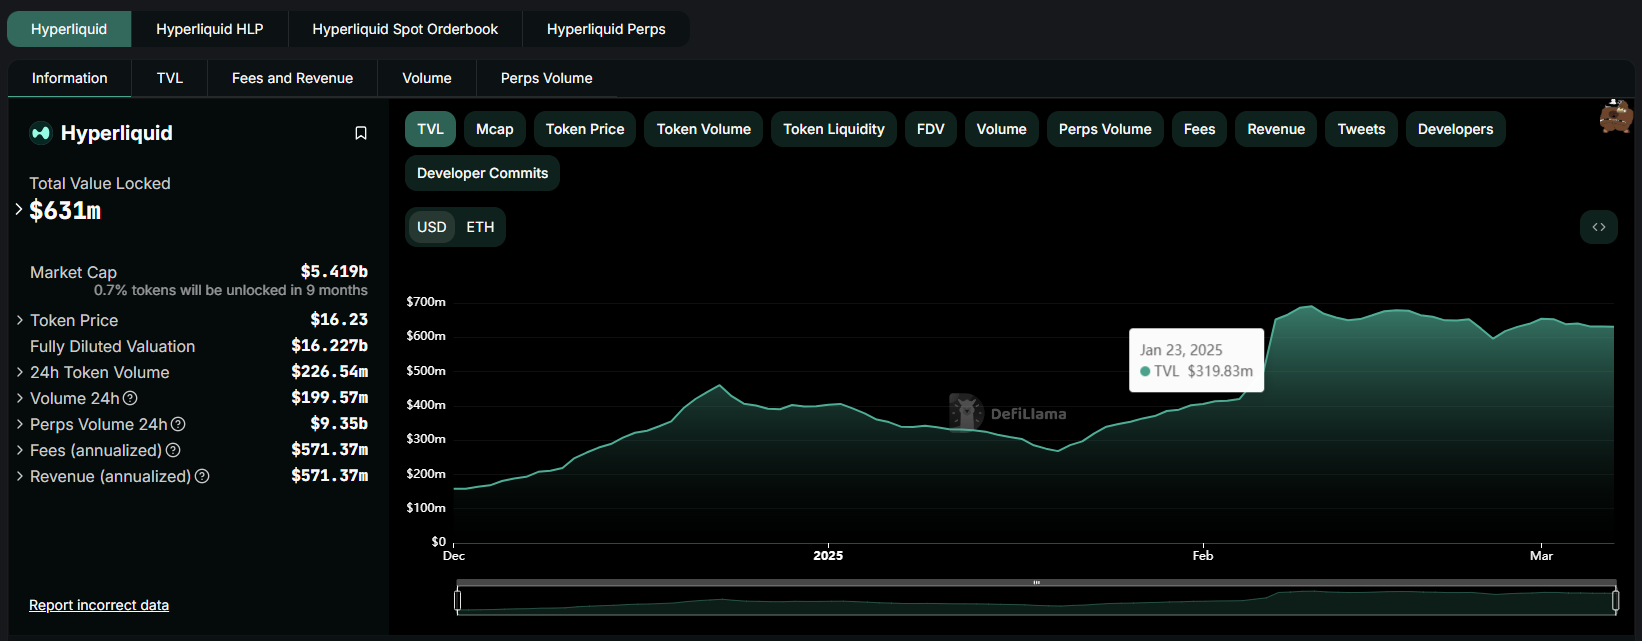The width and height of the screenshot is (1642, 641).
Task: Click the center grip of range slider
Action: click(1037, 582)
